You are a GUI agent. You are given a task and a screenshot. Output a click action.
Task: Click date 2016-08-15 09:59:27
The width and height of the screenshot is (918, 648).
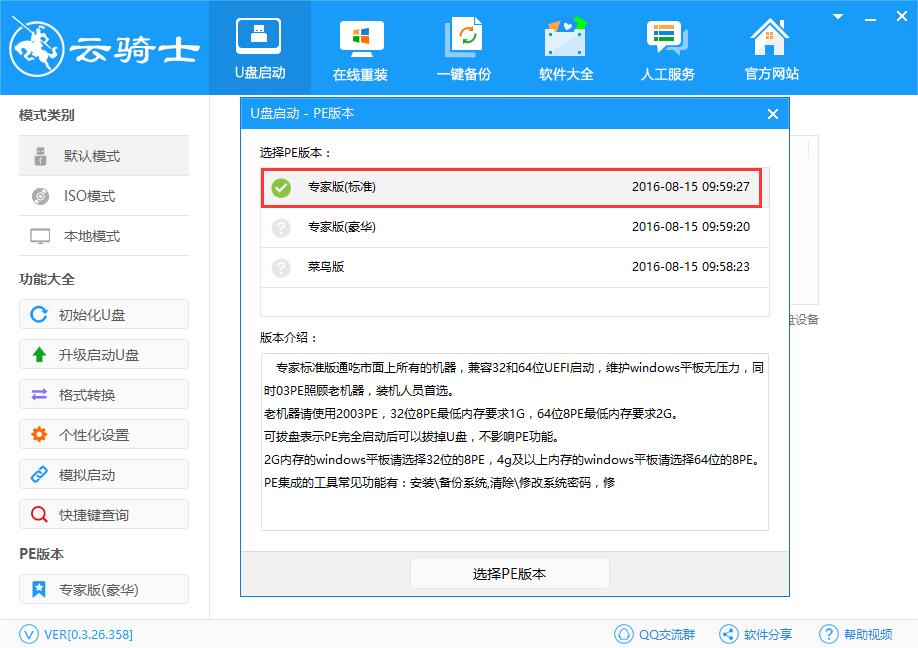(x=691, y=187)
